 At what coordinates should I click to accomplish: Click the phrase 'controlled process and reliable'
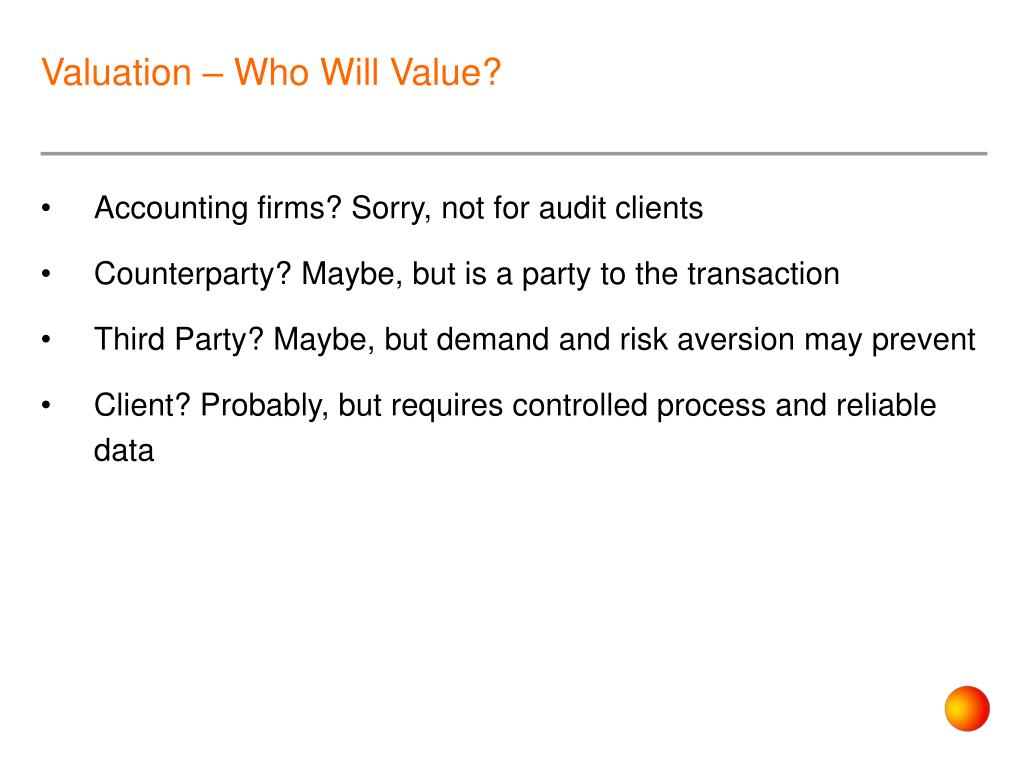pos(724,405)
